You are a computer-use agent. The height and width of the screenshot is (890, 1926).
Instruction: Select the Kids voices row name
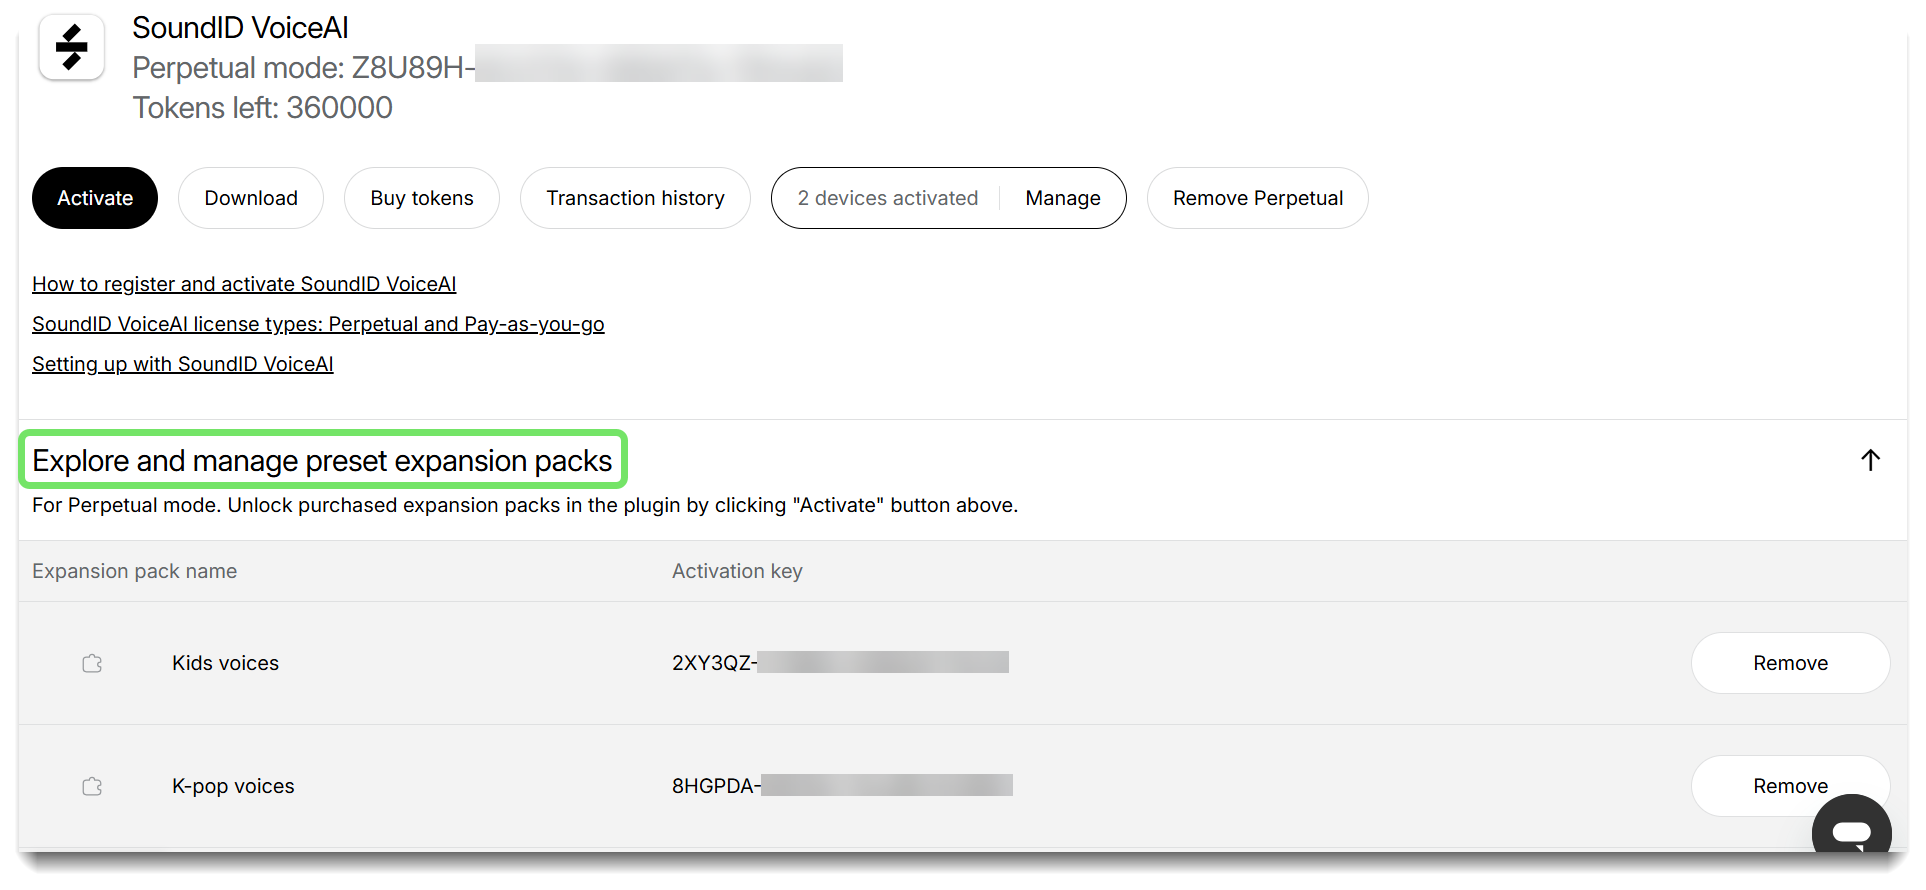click(225, 663)
